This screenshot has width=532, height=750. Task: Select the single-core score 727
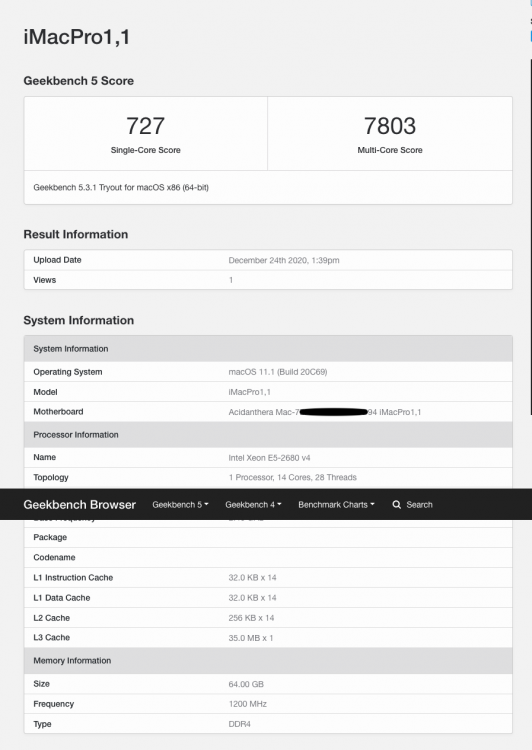click(145, 126)
